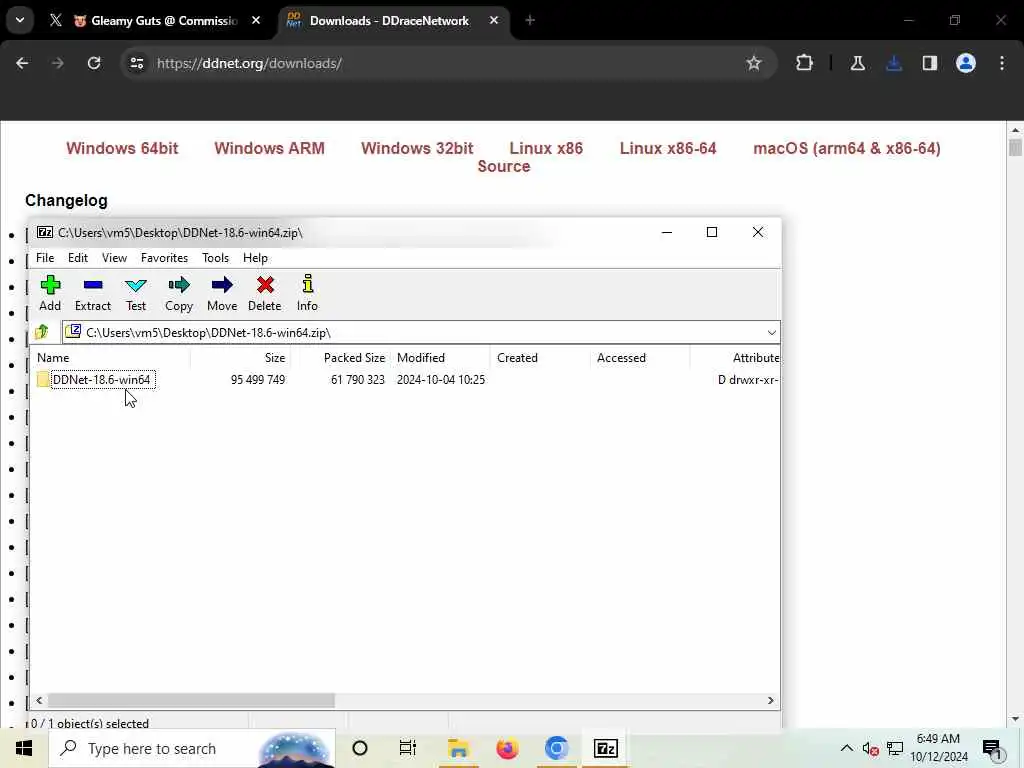Open the macOS (arm64 & x86-64) link
This screenshot has width=1024, height=768.
tap(847, 148)
